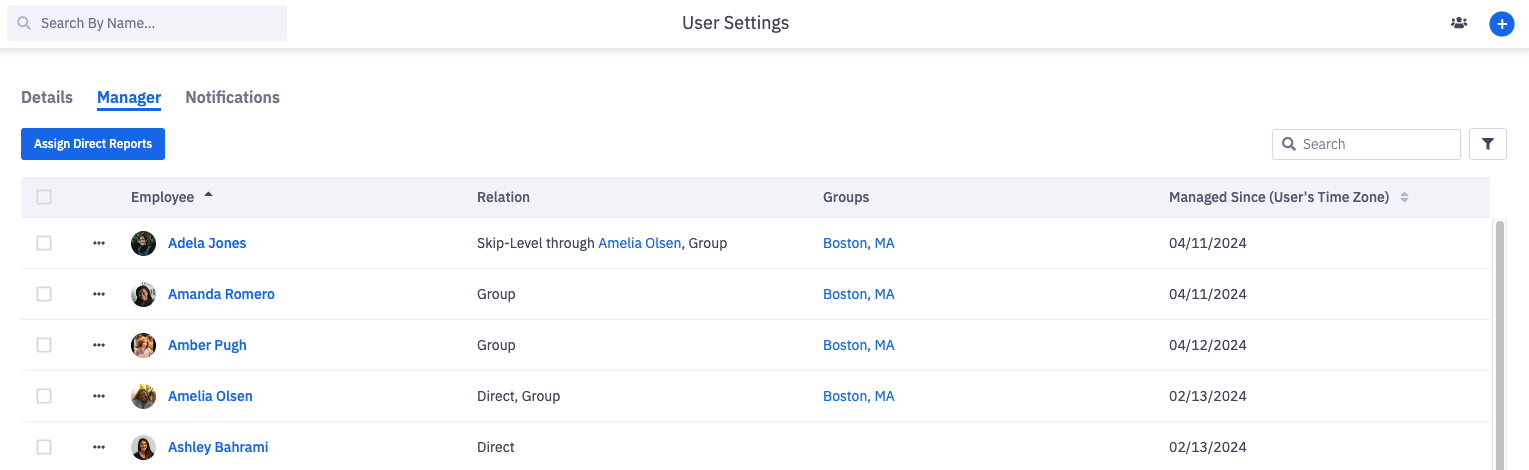The image size is (1529, 470).
Task: Open the Boston, MA group link for Amber Pugh
Action: [x=858, y=345]
